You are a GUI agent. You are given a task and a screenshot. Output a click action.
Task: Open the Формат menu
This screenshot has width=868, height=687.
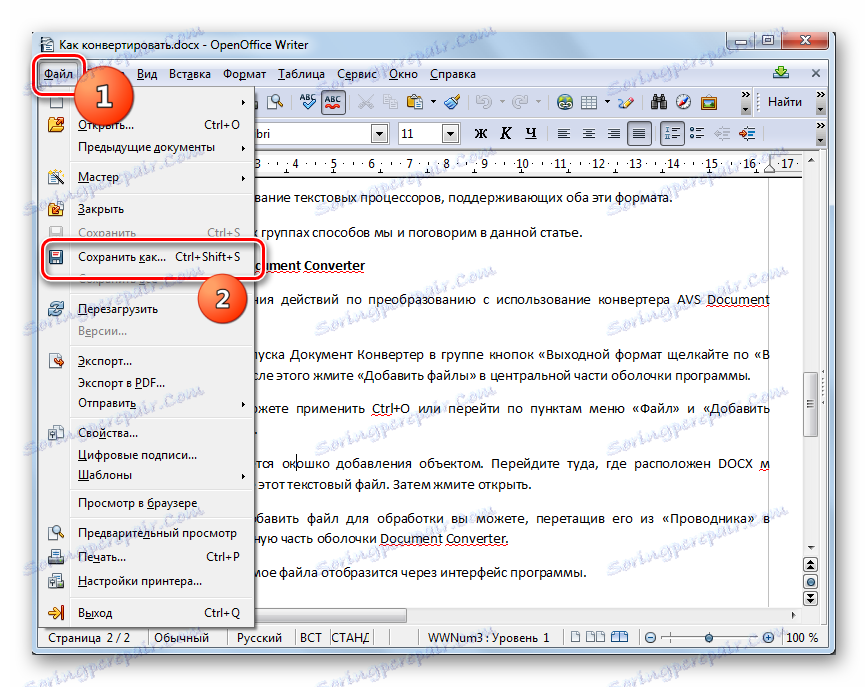(244, 74)
